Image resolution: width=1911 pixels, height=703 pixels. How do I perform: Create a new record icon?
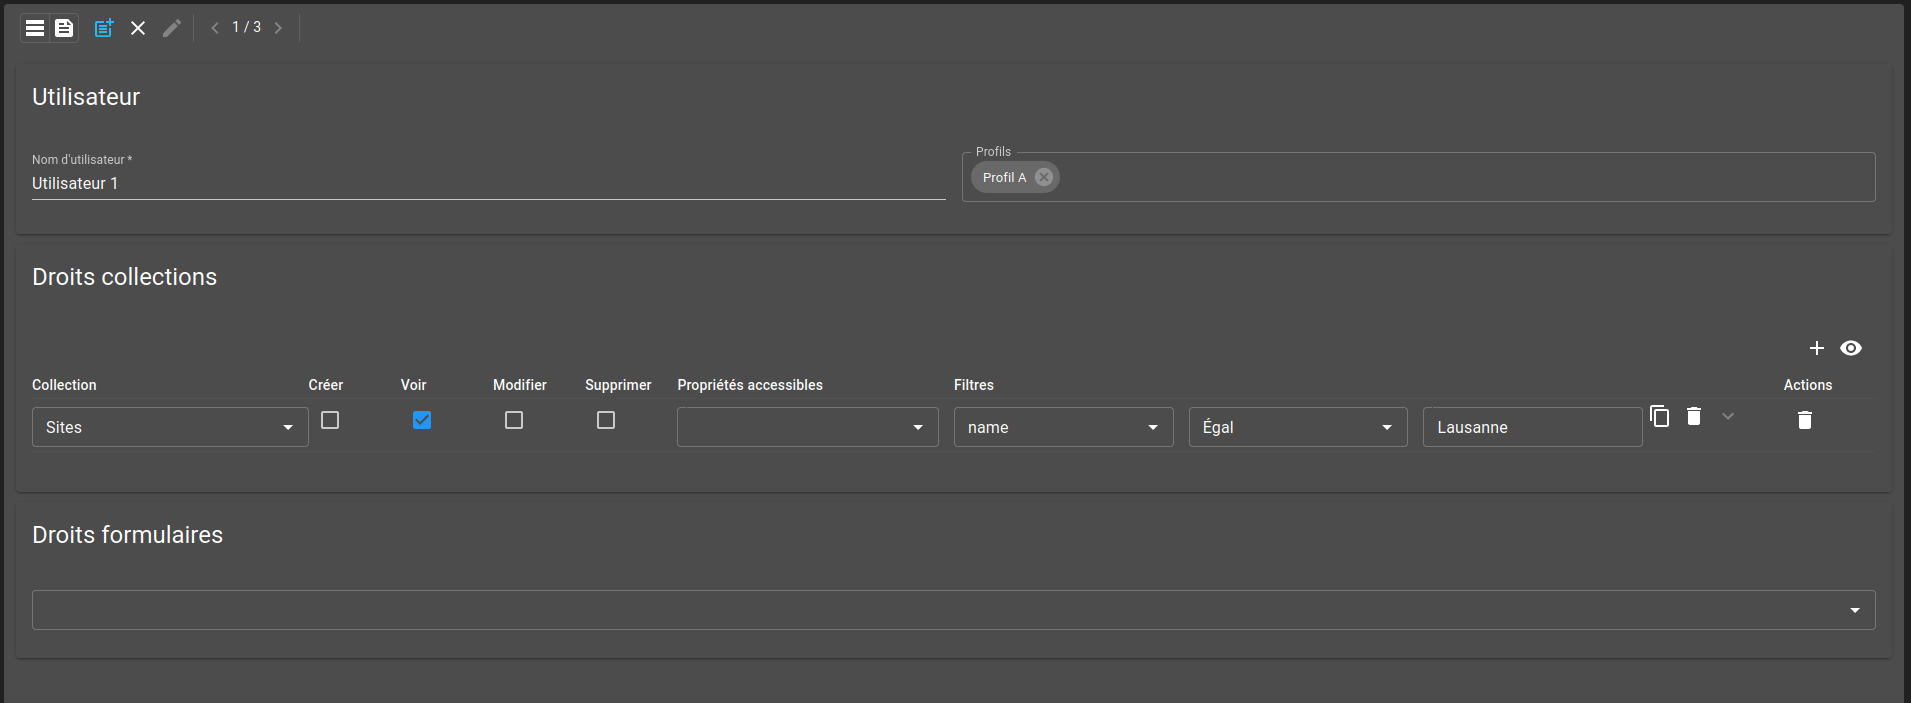(104, 28)
